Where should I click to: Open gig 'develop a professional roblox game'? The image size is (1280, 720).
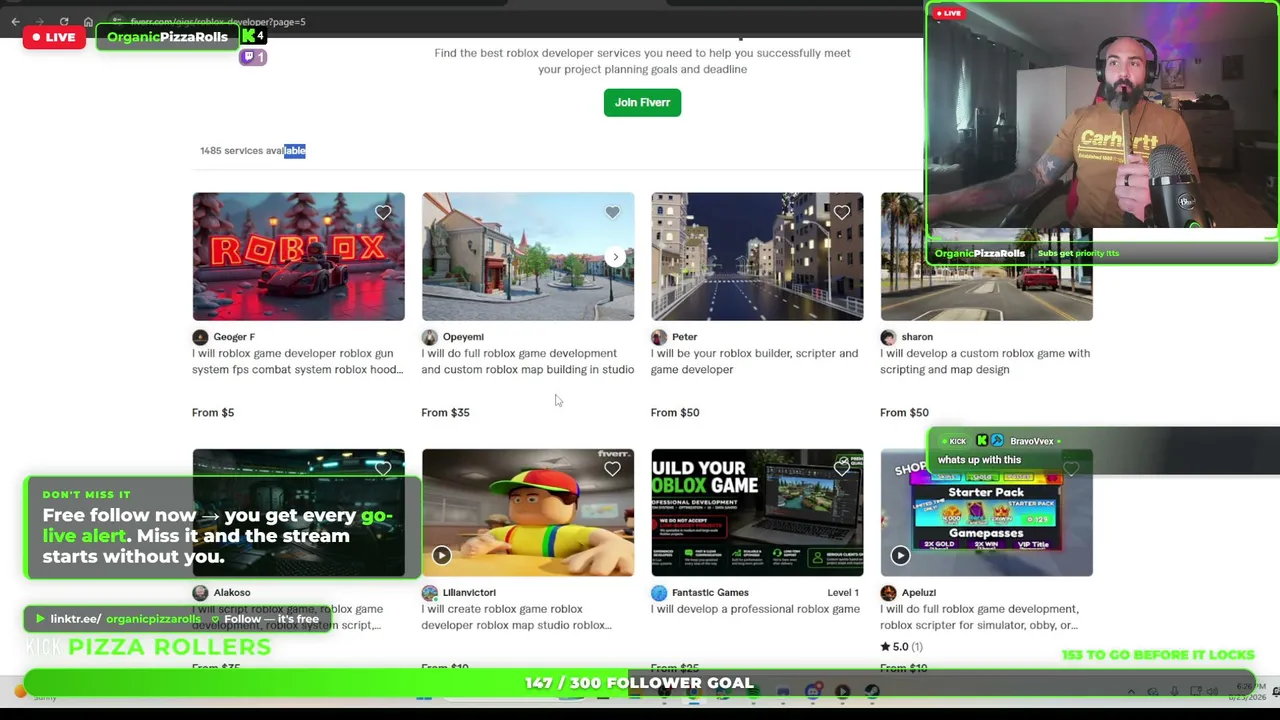point(755,609)
